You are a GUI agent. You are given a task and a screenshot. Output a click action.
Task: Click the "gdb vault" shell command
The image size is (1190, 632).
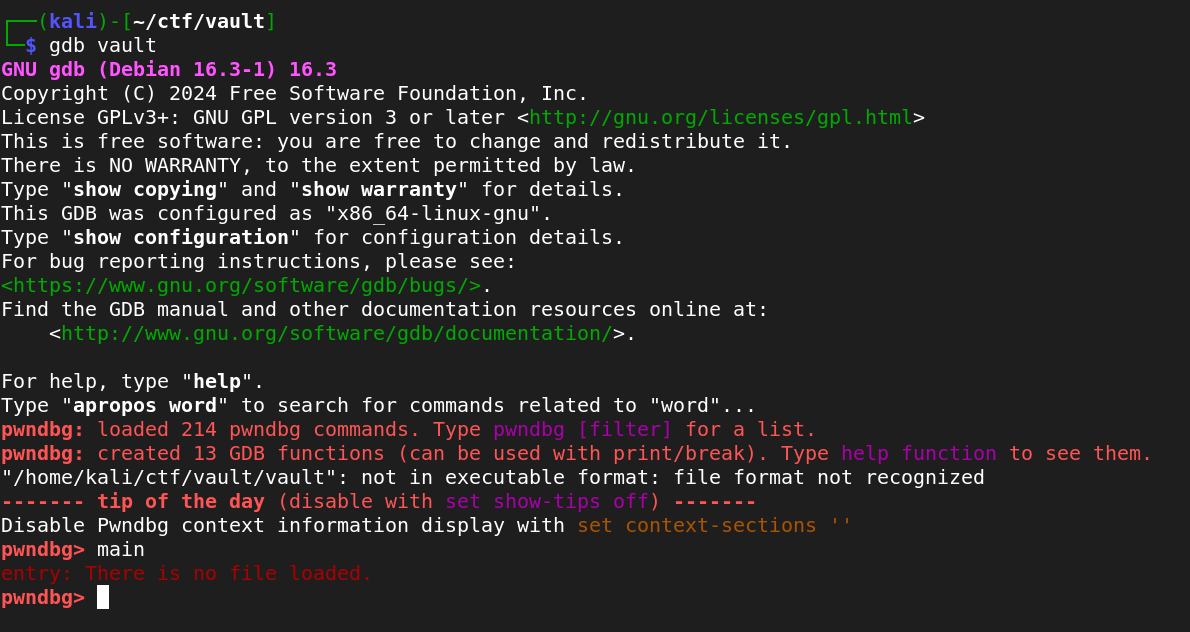click(103, 45)
